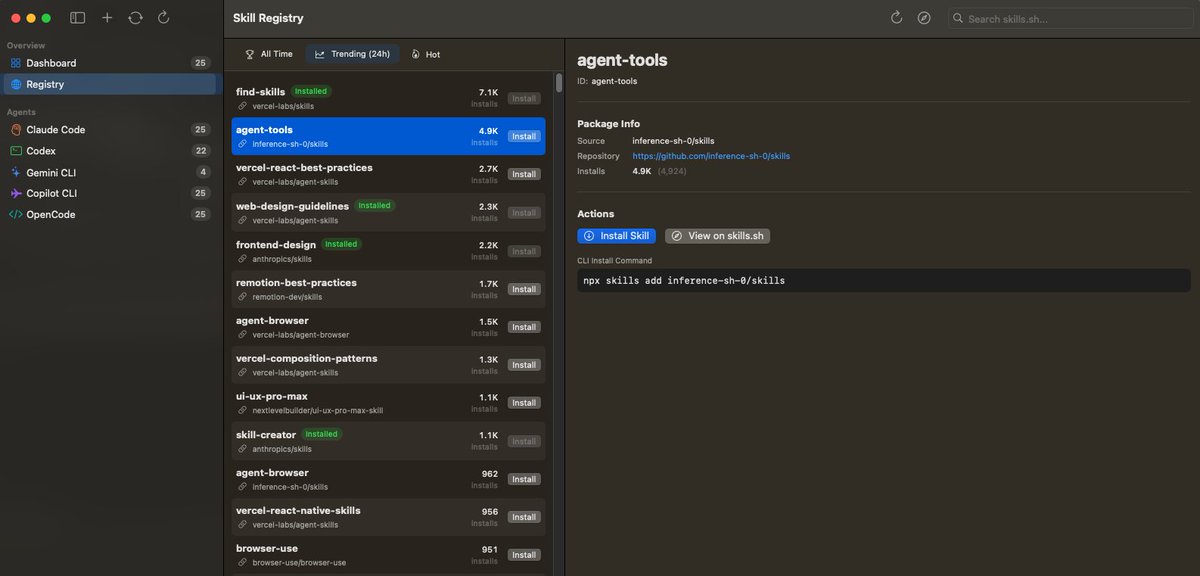Select Gemini CLI agent in sidebar
Image resolution: width=1200 pixels, height=576 pixels.
click(x=109, y=172)
